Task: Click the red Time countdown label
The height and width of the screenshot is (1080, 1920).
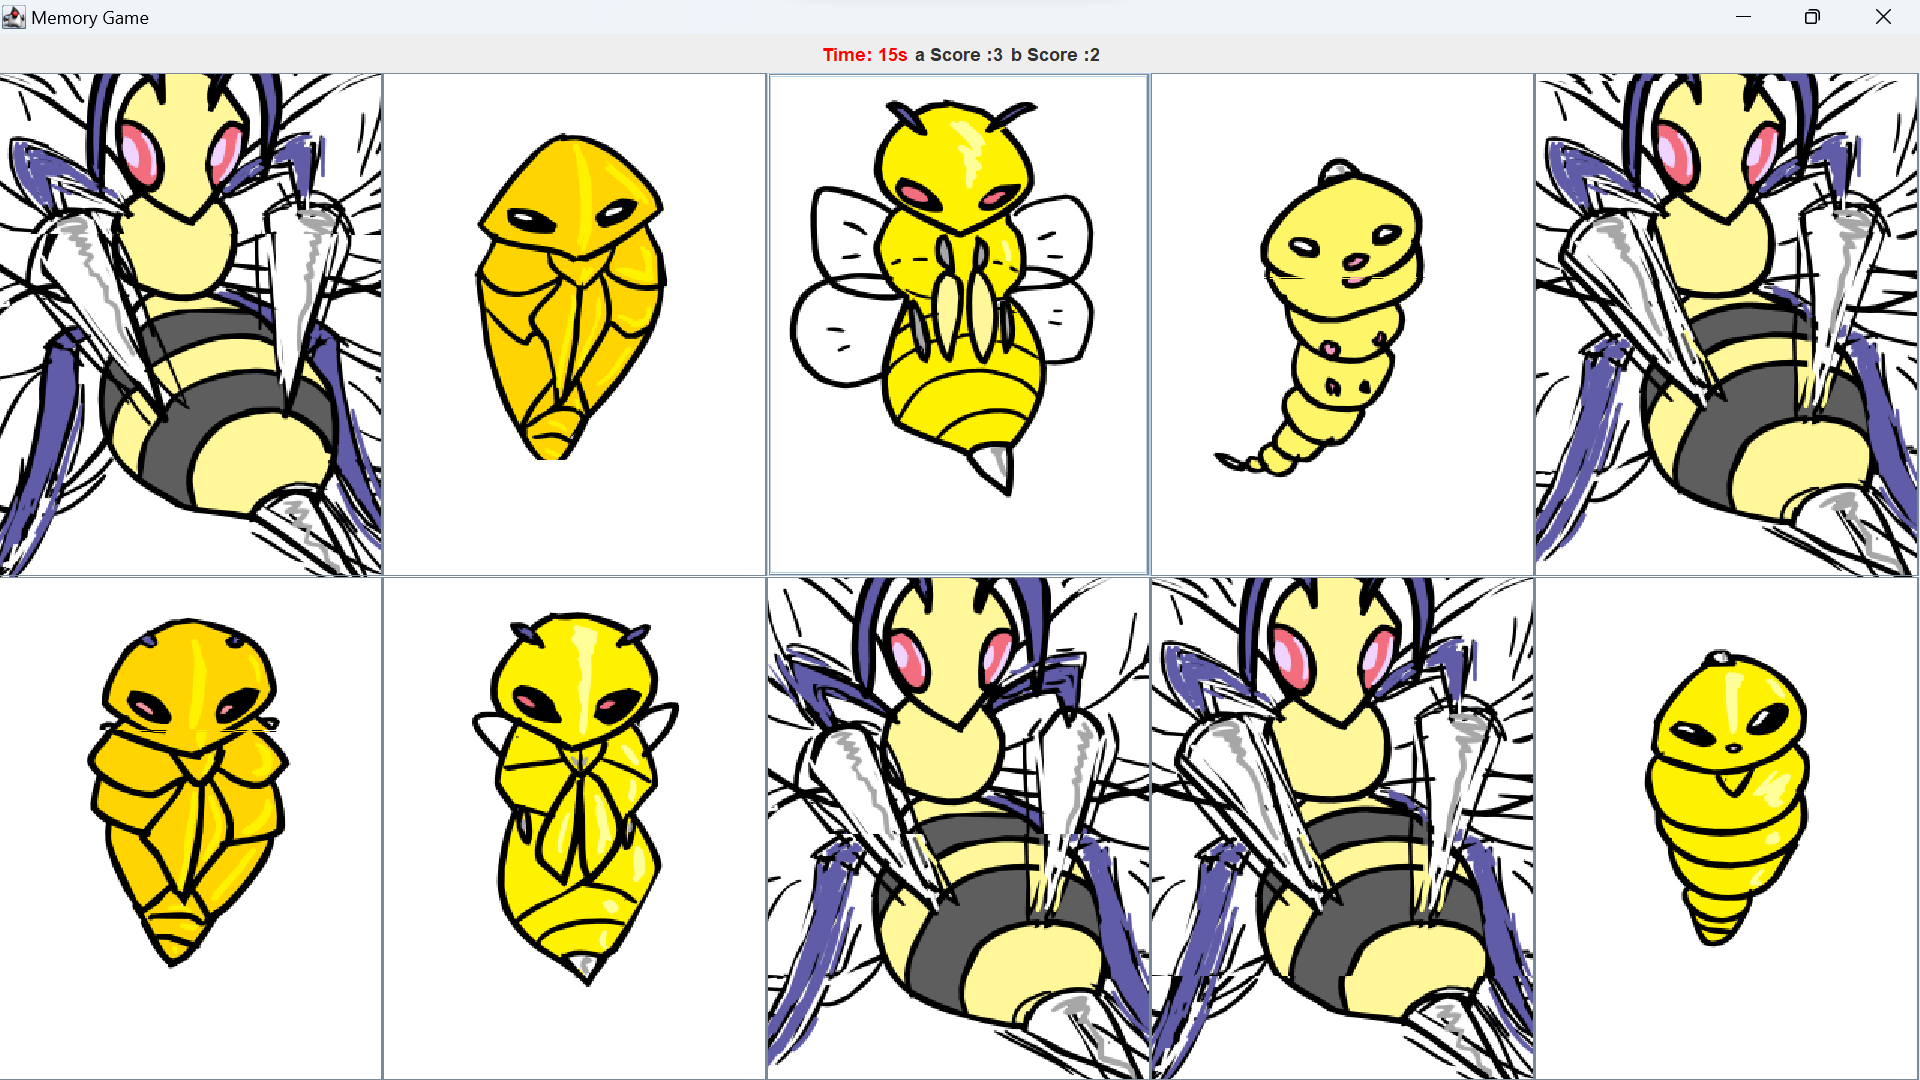Action: pos(864,55)
